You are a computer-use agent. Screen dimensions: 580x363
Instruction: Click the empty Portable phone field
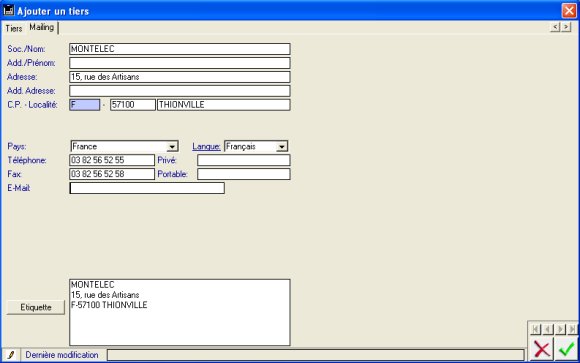(244, 174)
